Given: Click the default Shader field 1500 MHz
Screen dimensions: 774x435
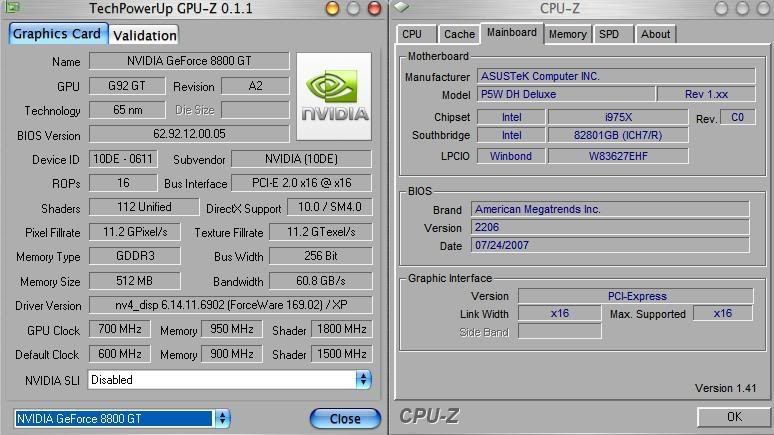Looking at the screenshot, I should tap(342, 354).
